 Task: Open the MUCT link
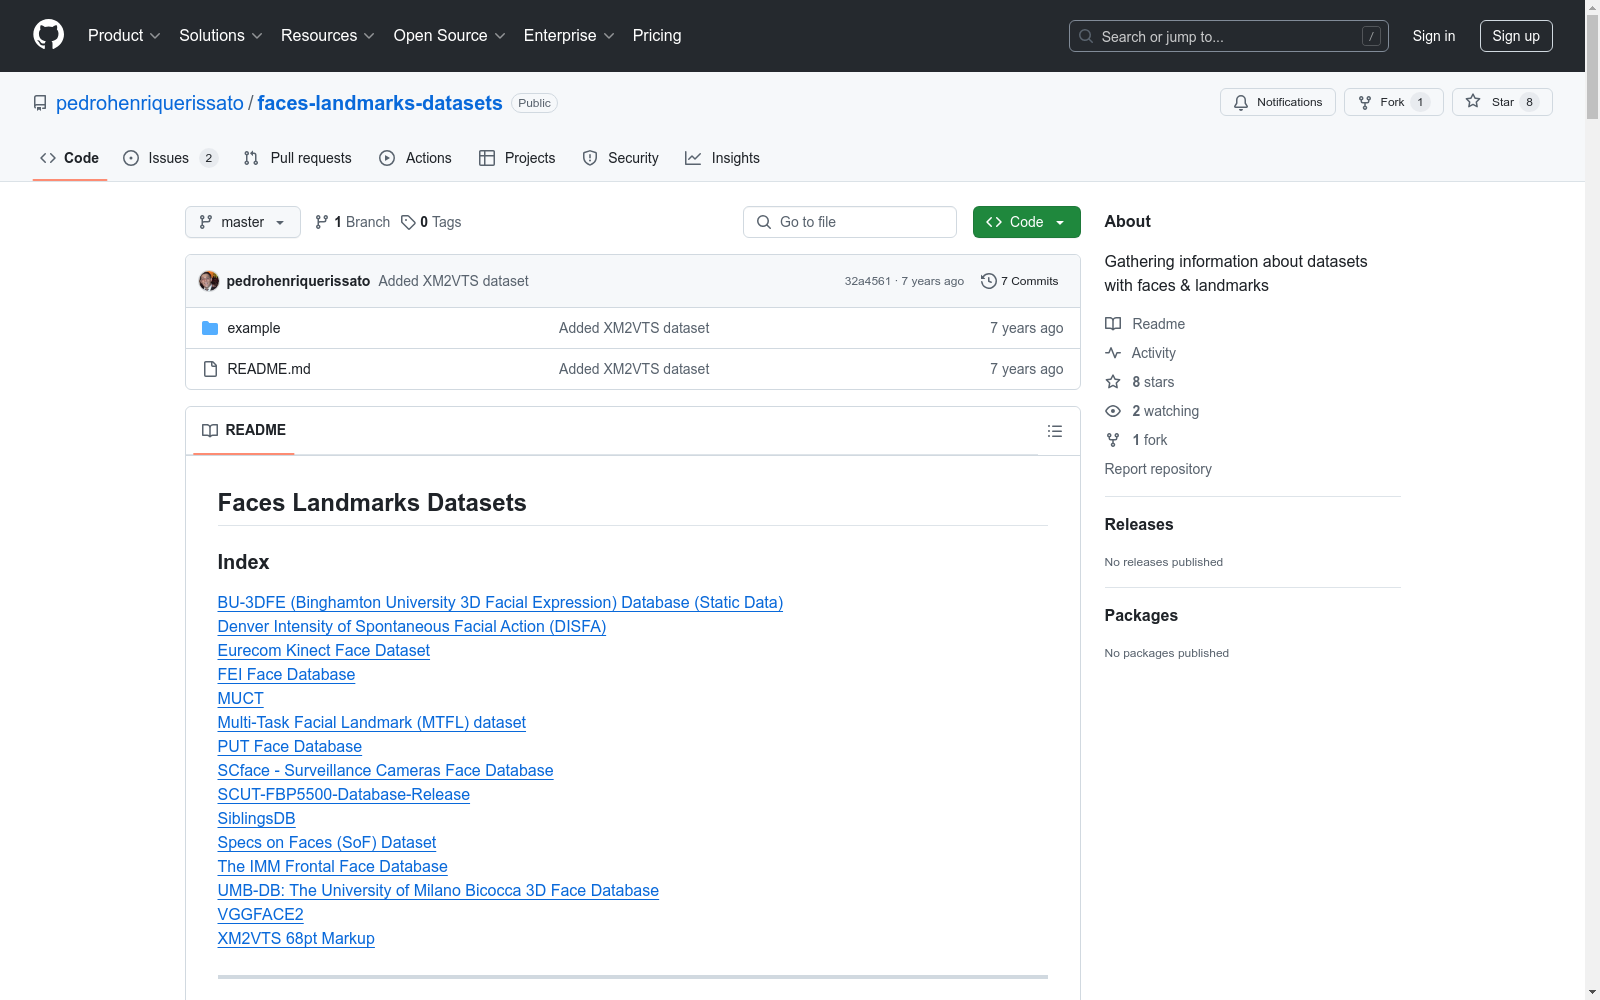(x=241, y=698)
